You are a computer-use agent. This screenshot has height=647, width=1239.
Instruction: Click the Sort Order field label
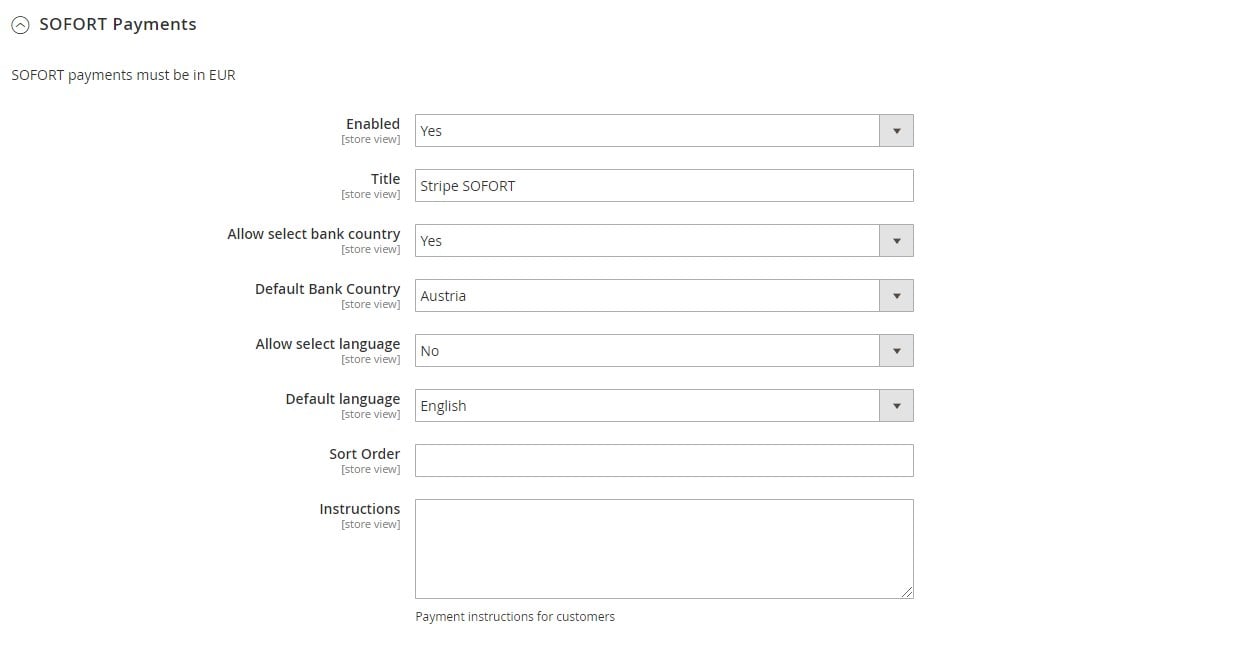pyautogui.click(x=365, y=454)
